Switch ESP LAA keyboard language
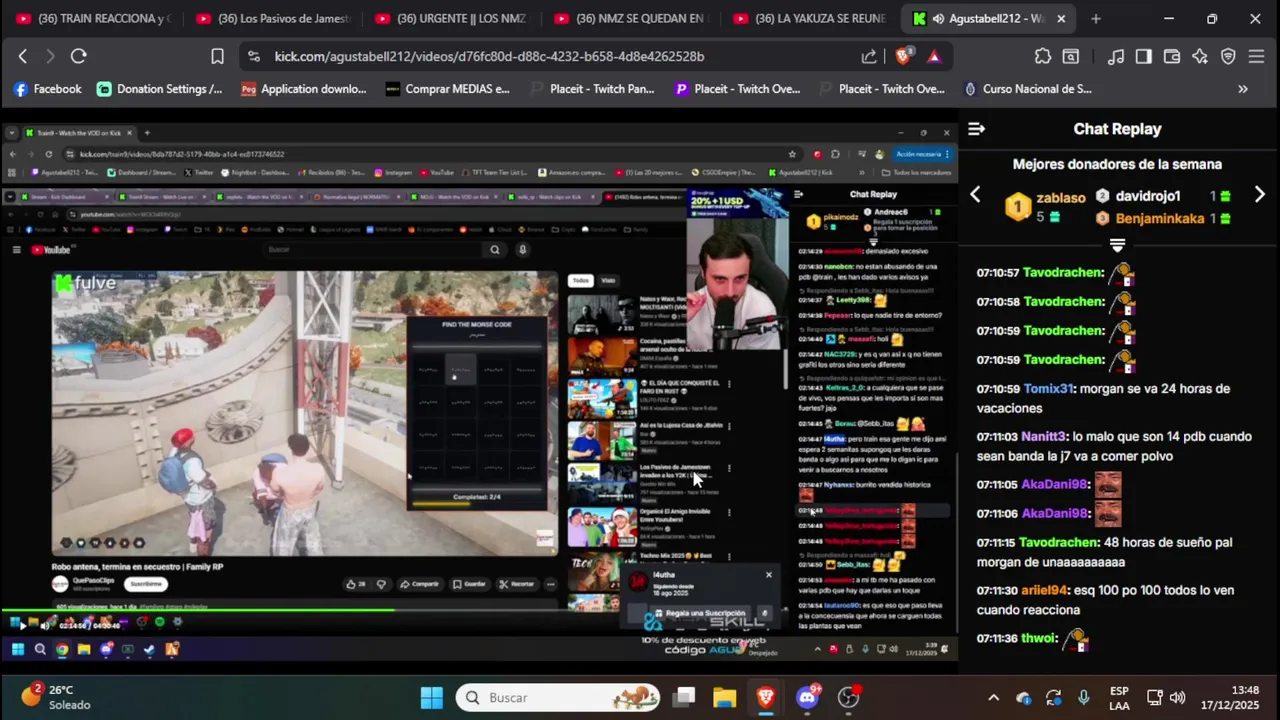The height and width of the screenshot is (720, 1280). [x=1119, y=698]
